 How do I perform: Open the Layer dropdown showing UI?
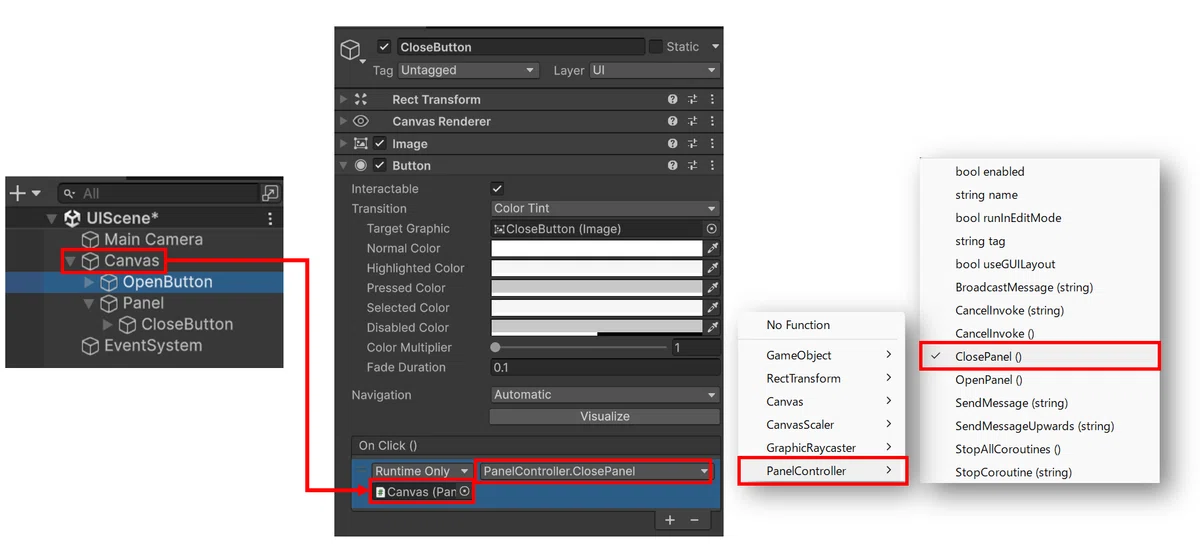coord(654,71)
